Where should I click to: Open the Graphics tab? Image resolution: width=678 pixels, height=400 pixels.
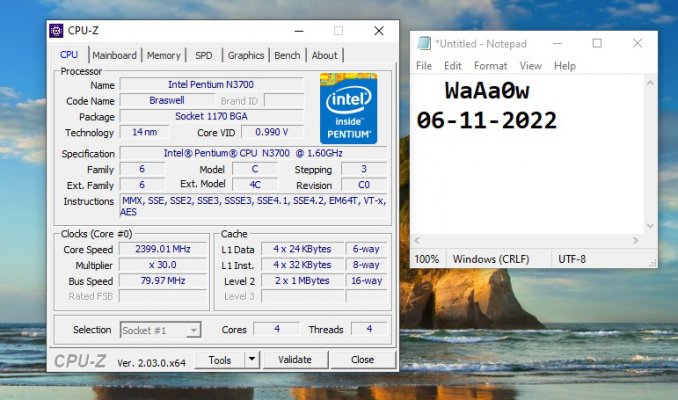(x=246, y=55)
